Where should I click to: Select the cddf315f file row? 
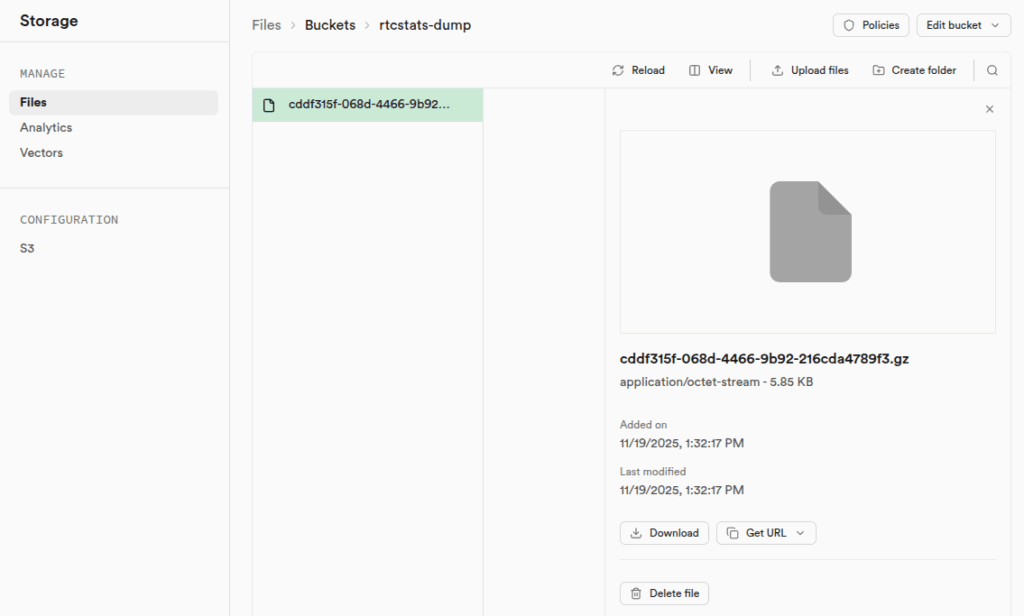[368, 105]
